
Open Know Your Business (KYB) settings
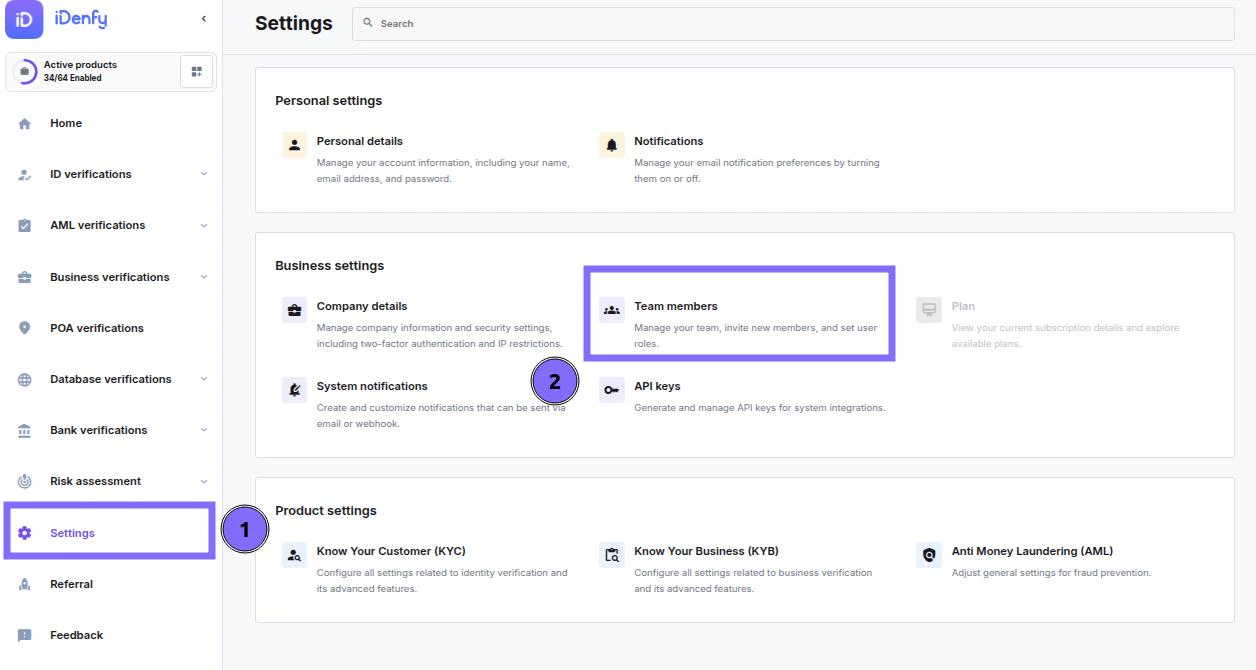706,551
